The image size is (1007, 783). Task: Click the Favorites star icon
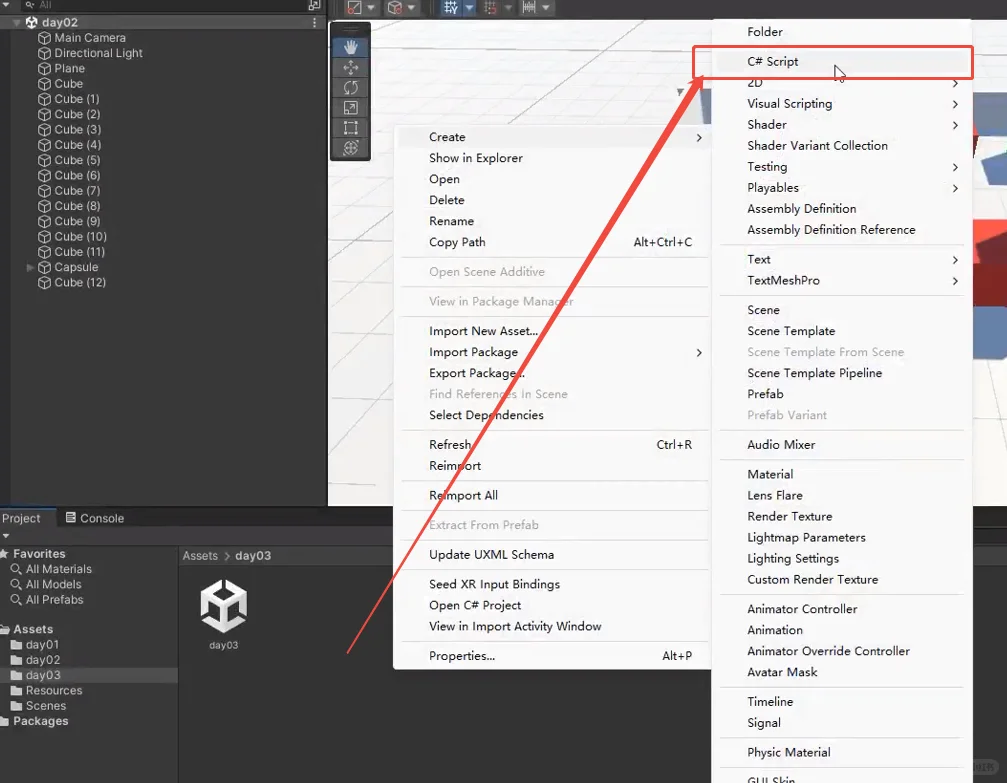(x=4, y=554)
